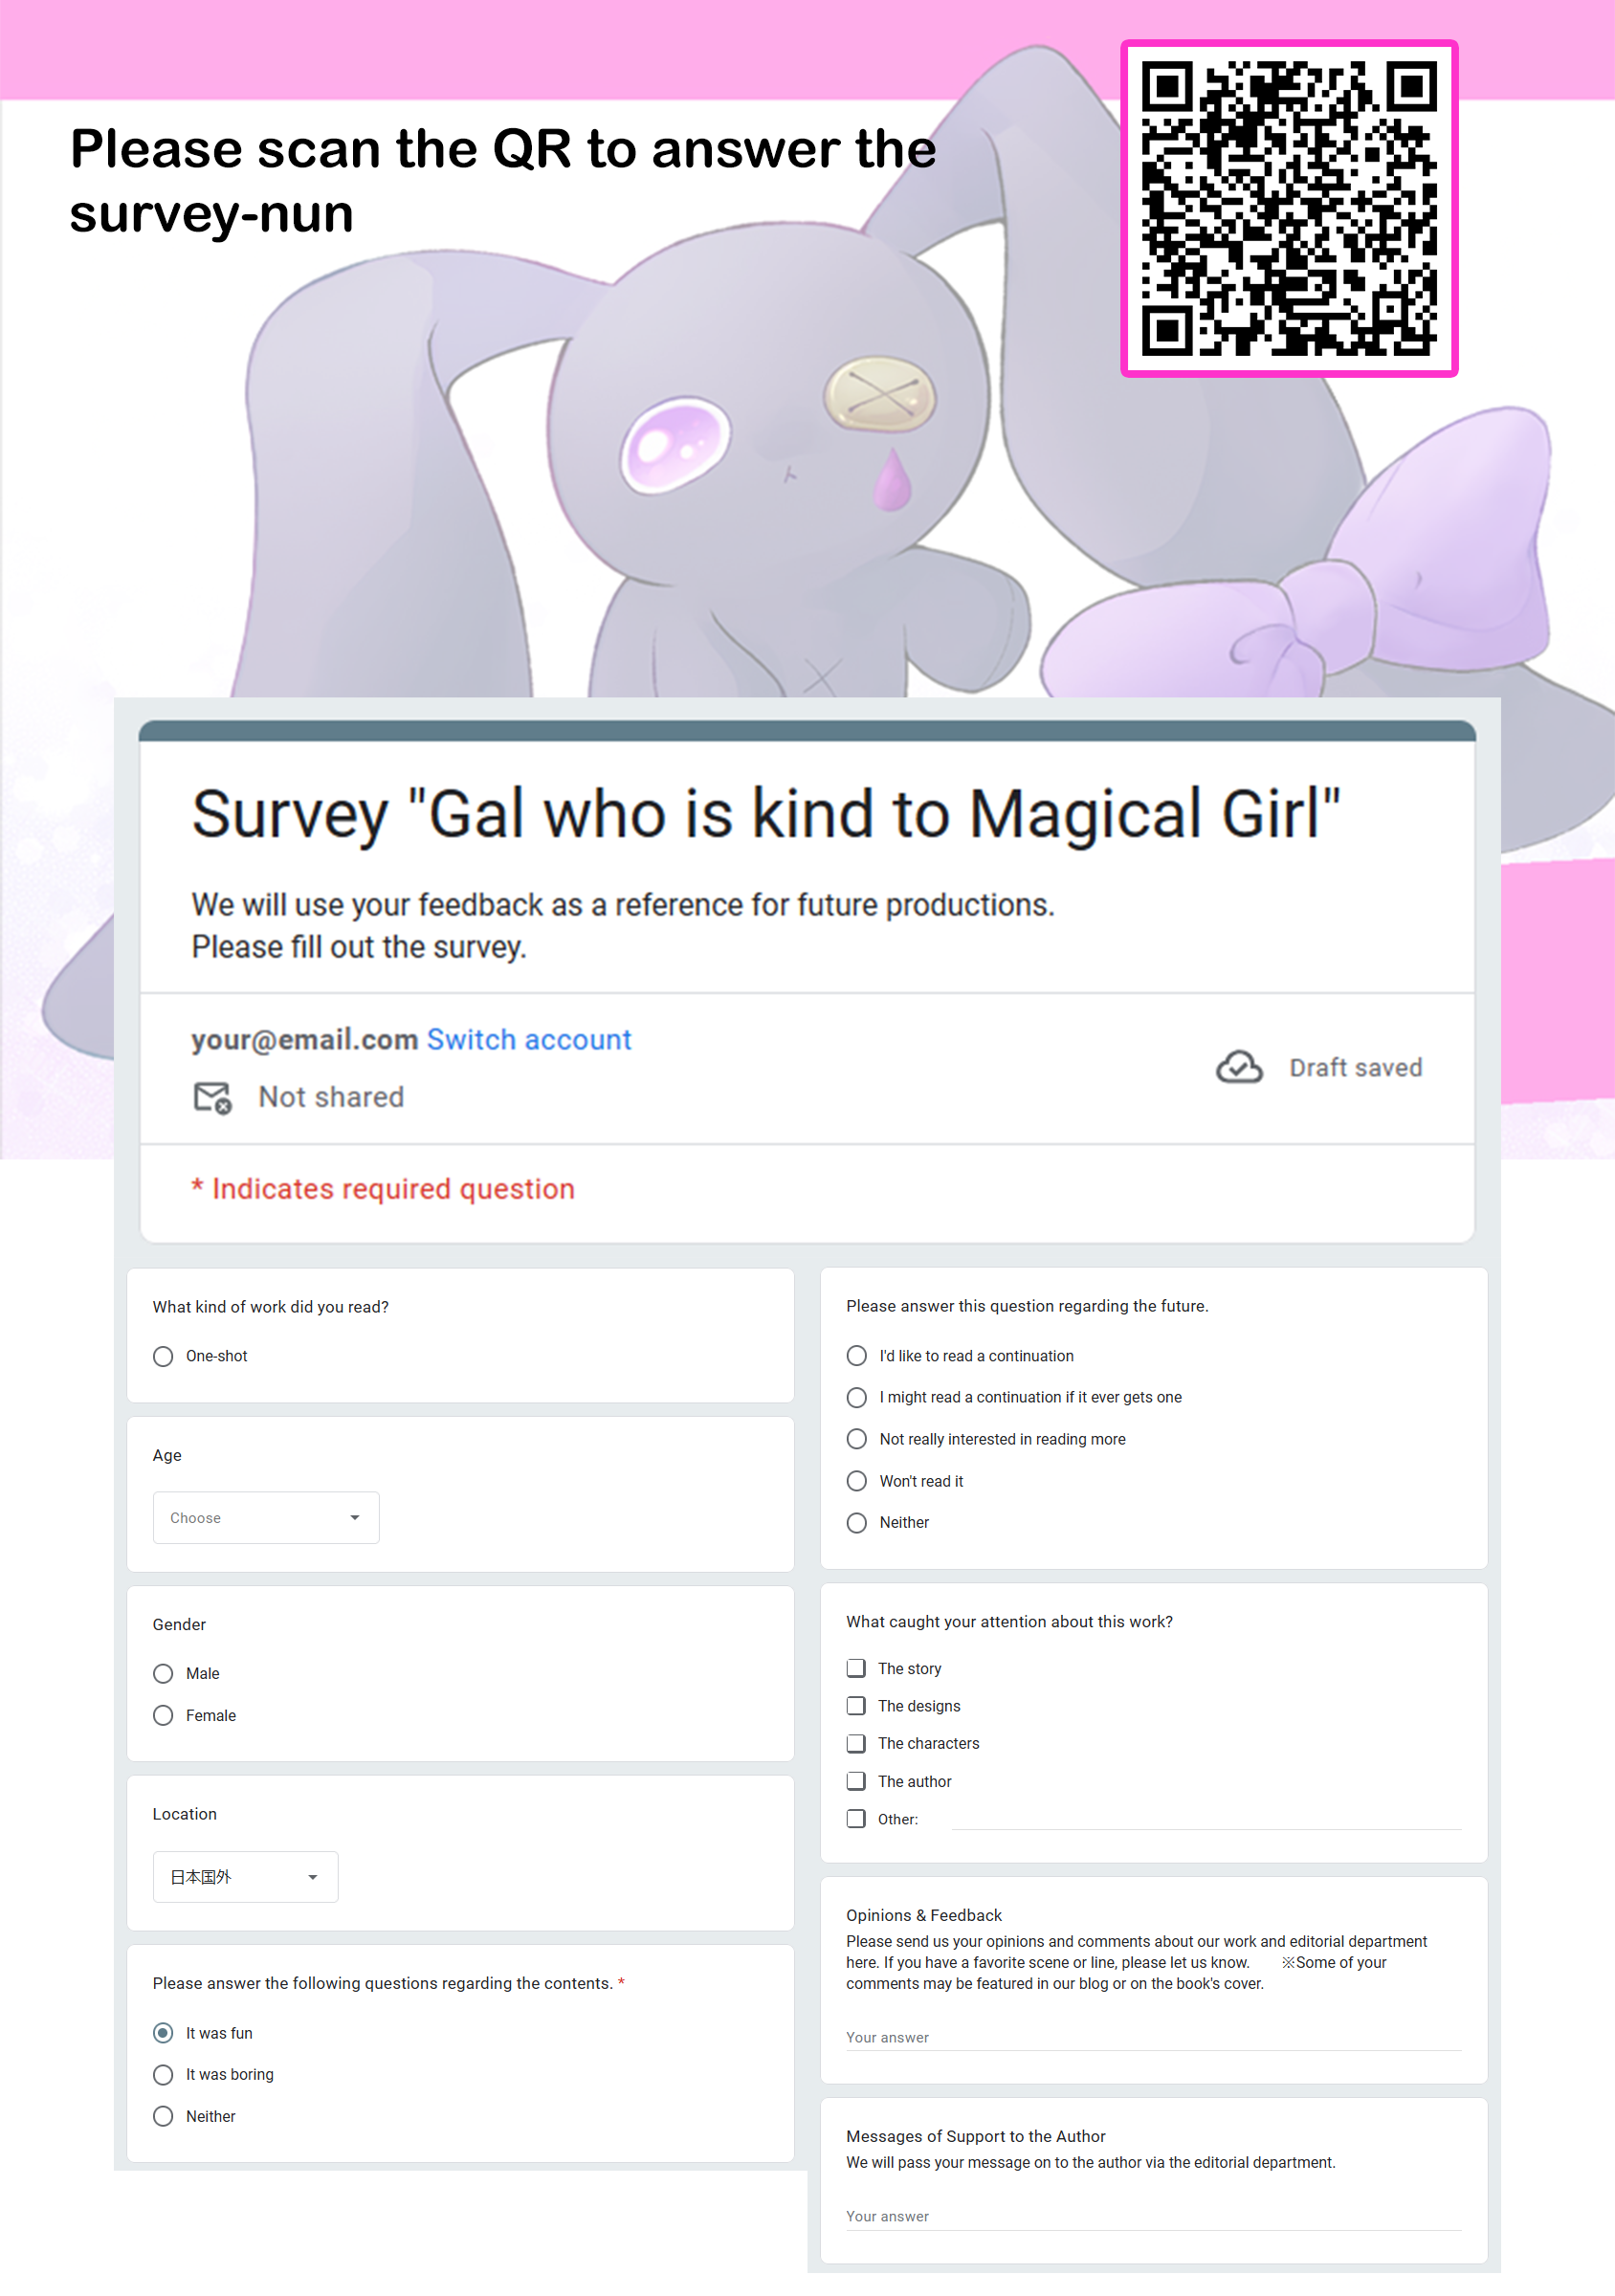
Task: Click the Draft saved cloud icon
Action: (1239, 1067)
